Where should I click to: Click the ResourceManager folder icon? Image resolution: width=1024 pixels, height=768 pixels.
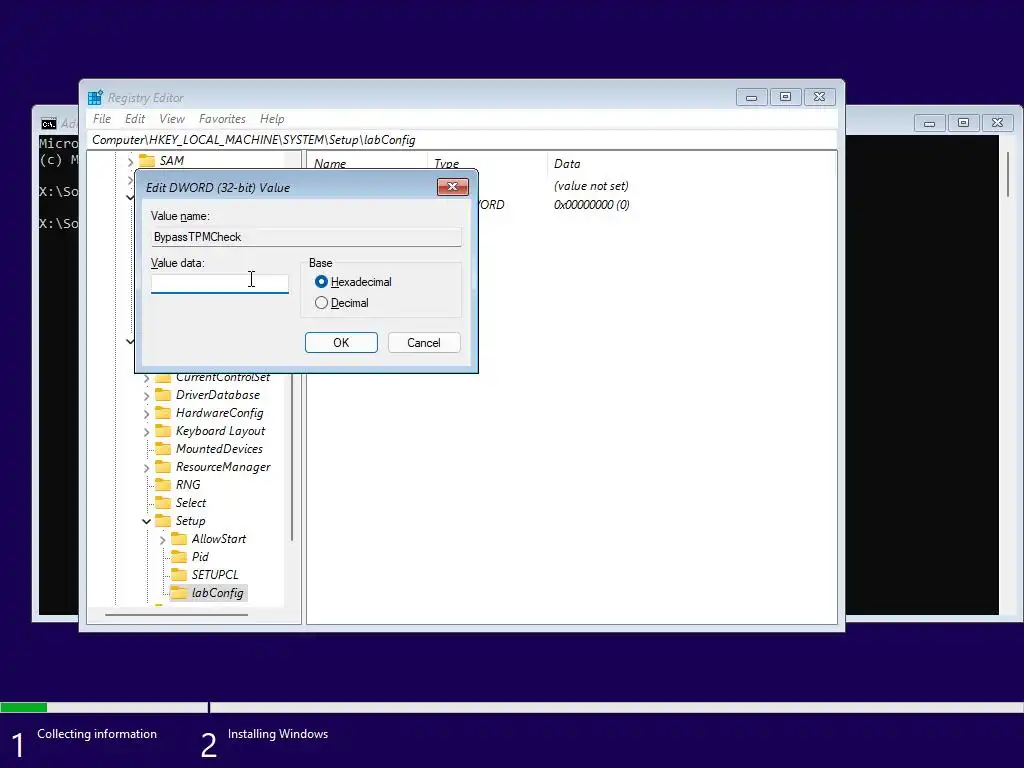pyautogui.click(x=163, y=467)
